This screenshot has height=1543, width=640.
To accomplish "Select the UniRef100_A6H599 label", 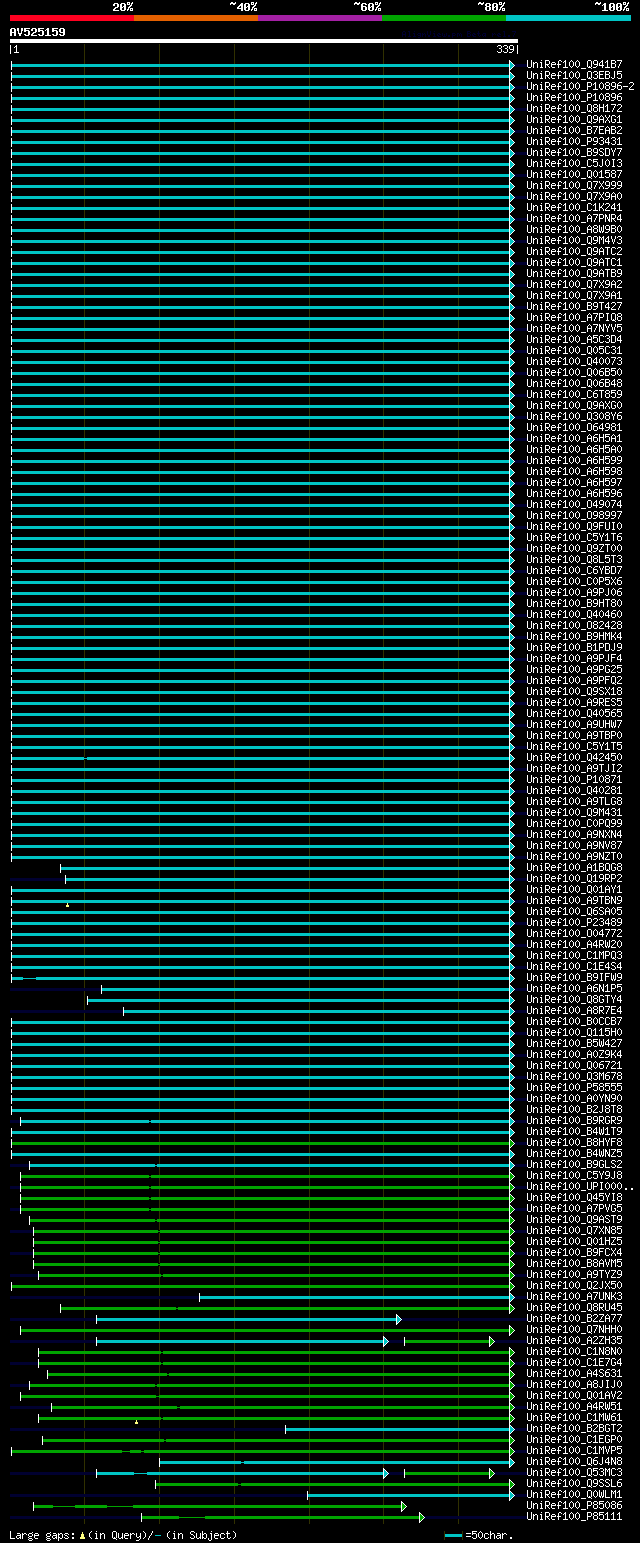I will tap(573, 460).
